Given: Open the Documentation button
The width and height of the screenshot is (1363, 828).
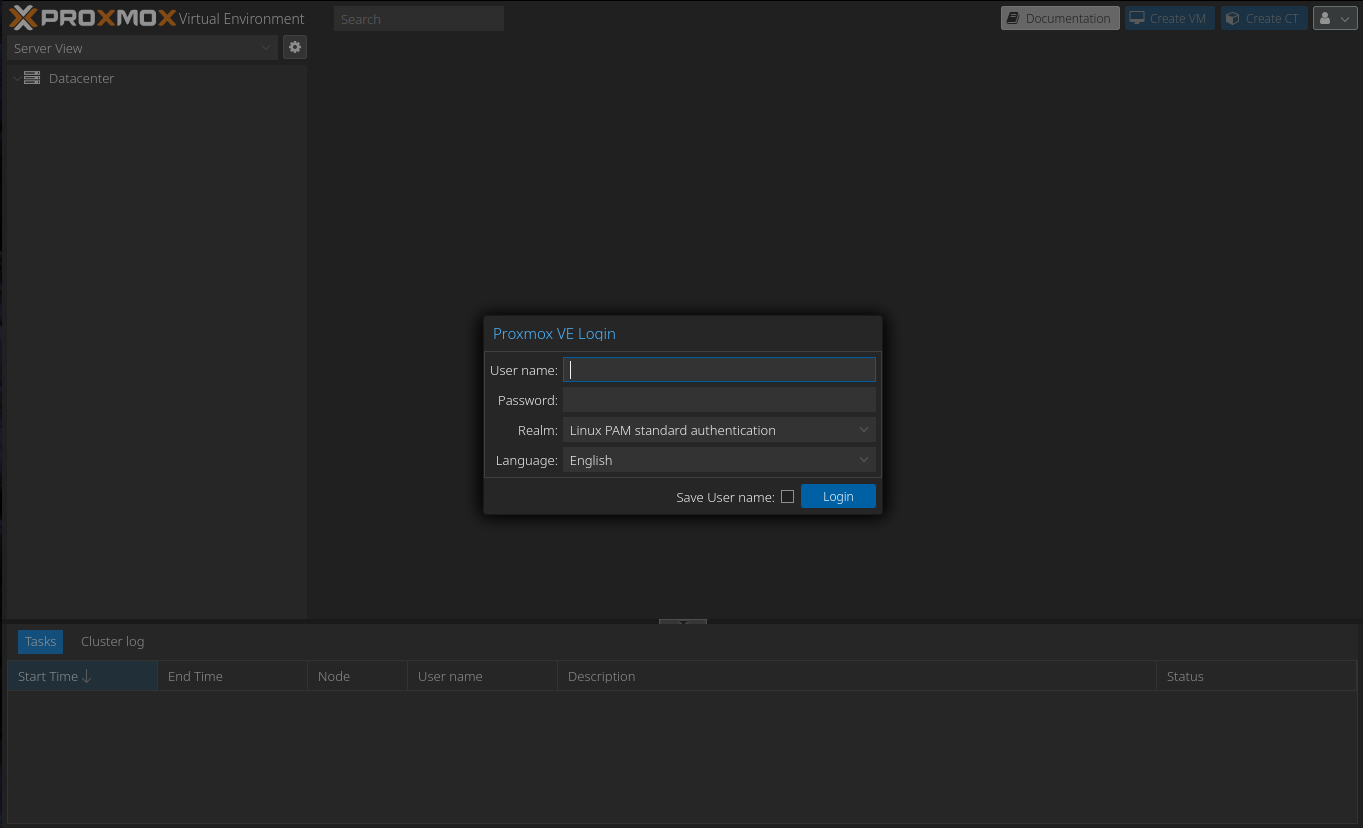Looking at the screenshot, I should [x=1060, y=18].
